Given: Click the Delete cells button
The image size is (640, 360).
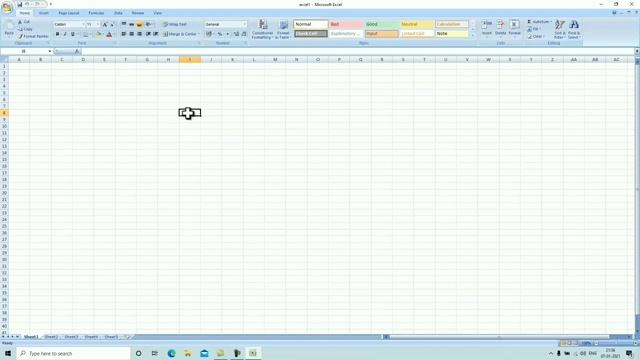Looking at the screenshot, I should coord(501,29).
